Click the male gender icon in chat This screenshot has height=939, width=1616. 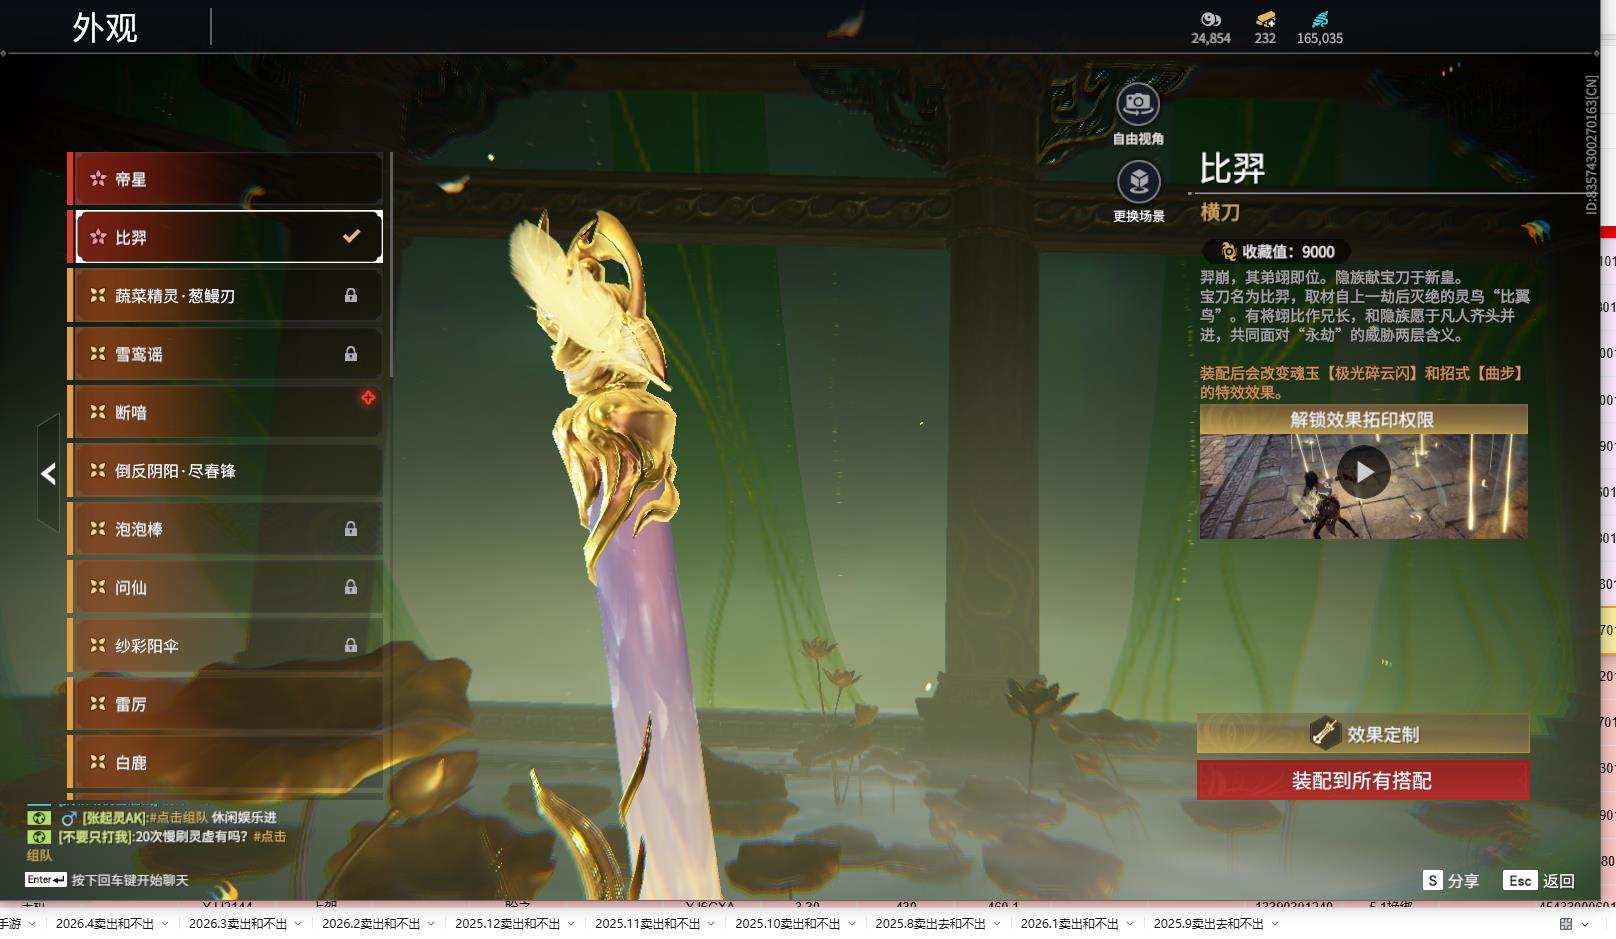[x=69, y=818]
